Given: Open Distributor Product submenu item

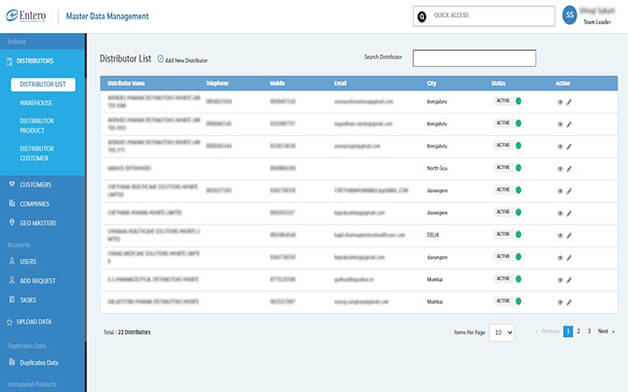Looking at the screenshot, I should pyautogui.click(x=37, y=126).
